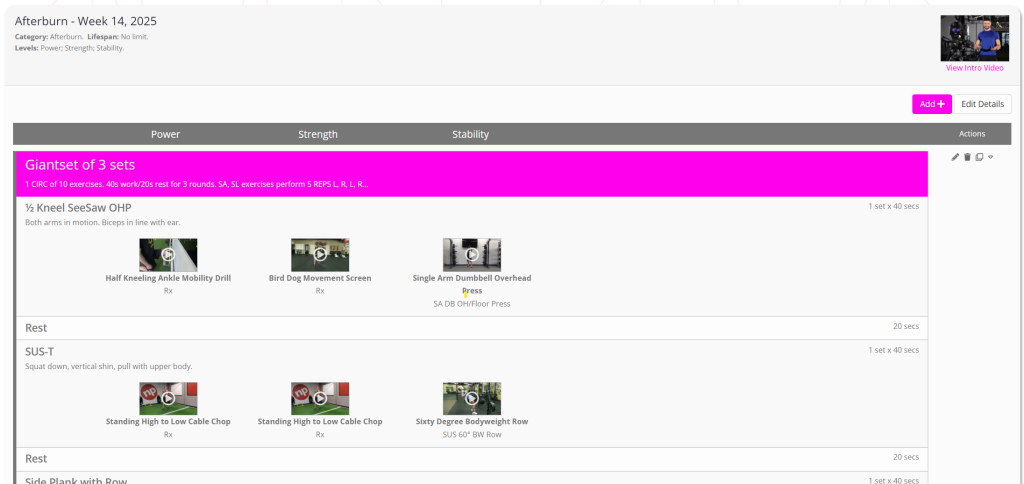Play the Single Arm Dumbbell Overhead Press video
The image size is (1024, 484).
[x=472, y=255]
